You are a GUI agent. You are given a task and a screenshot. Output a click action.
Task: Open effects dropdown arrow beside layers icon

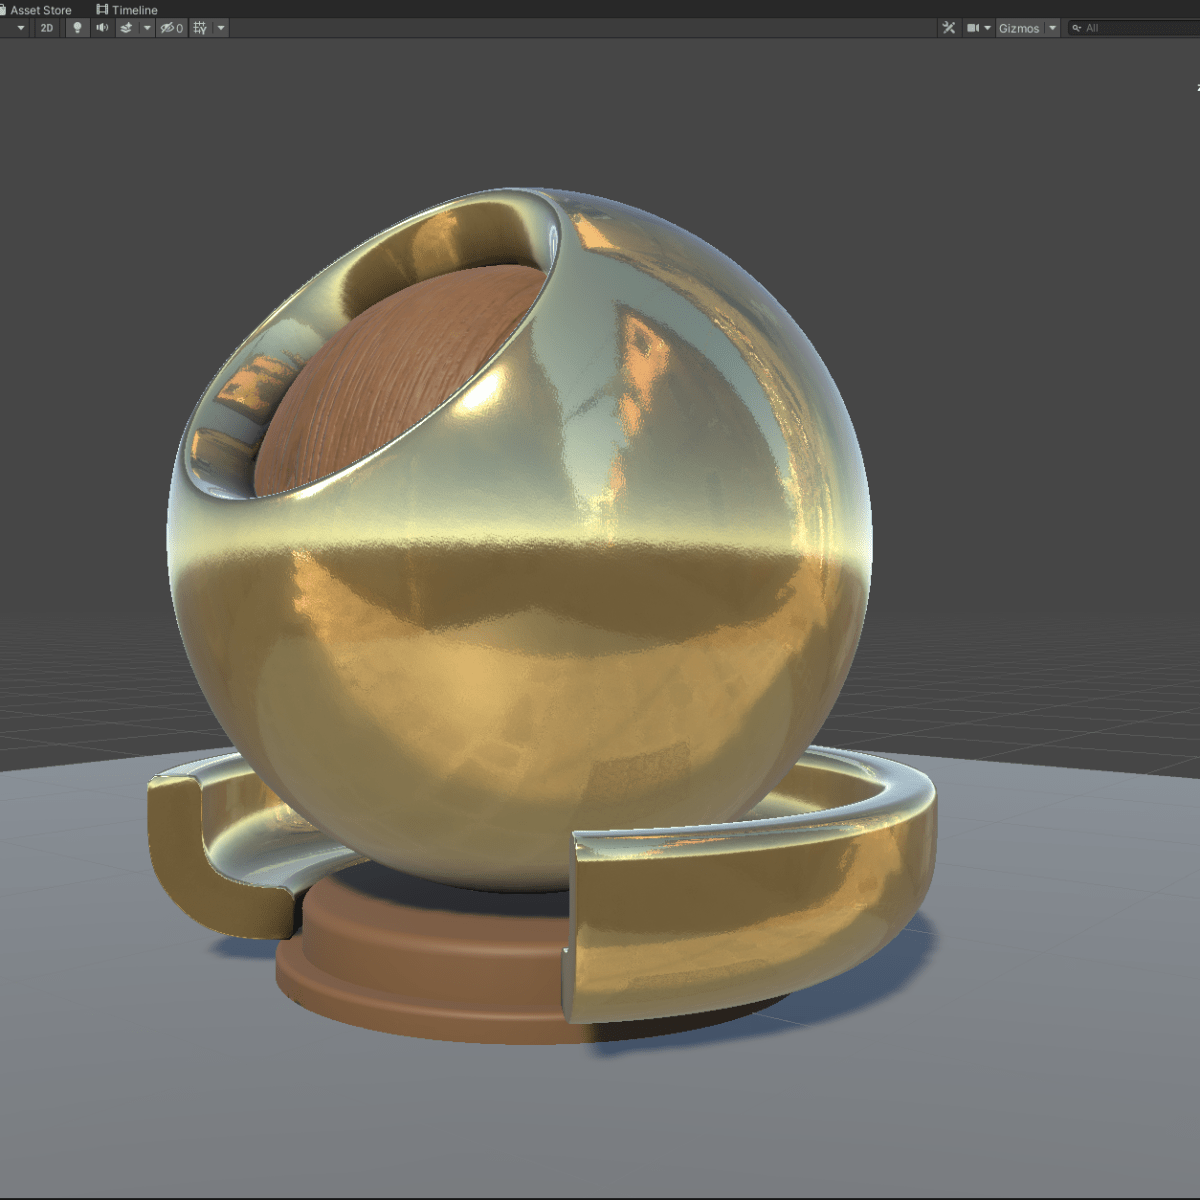147,28
